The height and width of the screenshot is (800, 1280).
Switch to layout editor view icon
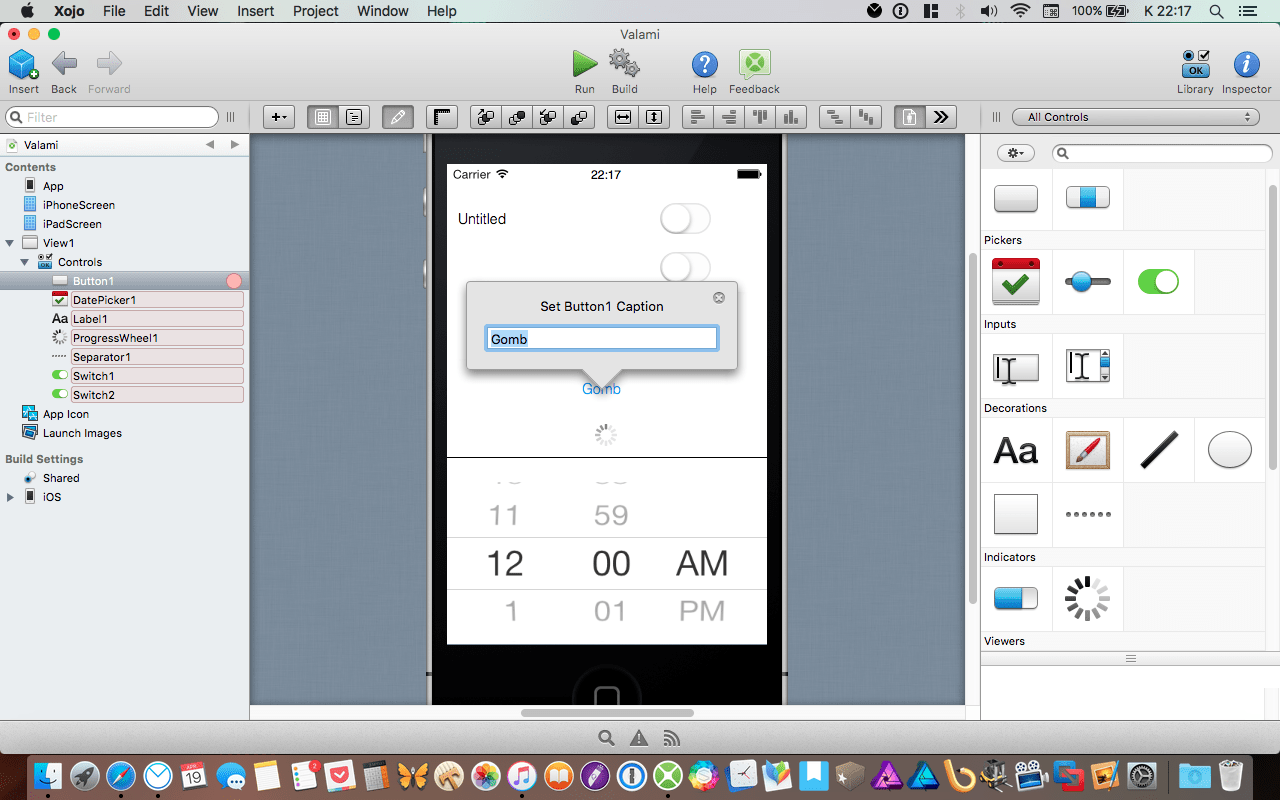pyautogui.click(x=323, y=117)
